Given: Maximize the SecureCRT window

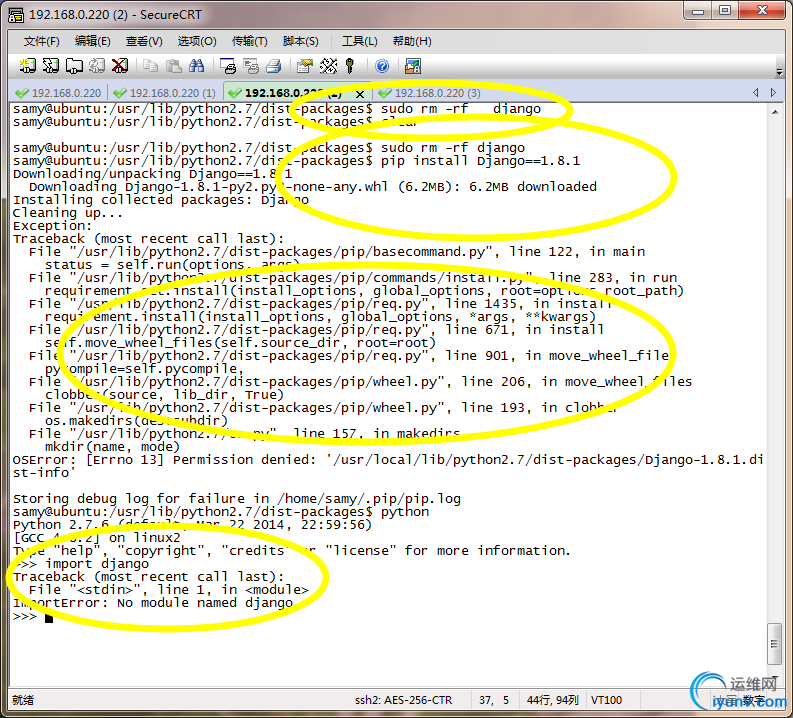Looking at the screenshot, I should pos(725,11).
